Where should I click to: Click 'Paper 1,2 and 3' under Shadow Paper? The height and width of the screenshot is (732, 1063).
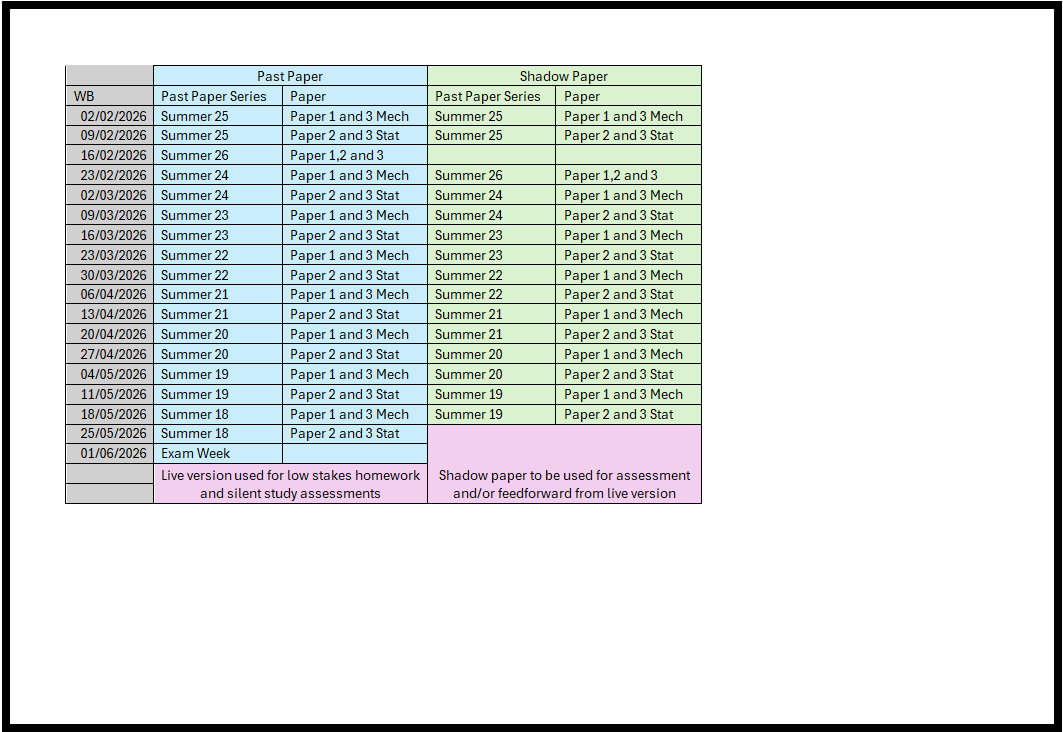coord(628,175)
